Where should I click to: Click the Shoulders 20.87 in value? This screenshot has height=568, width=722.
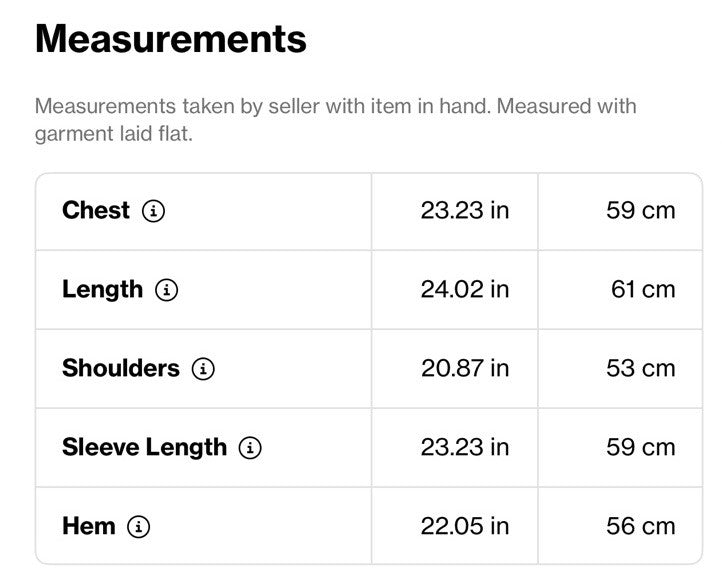pyautogui.click(x=465, y=368)
